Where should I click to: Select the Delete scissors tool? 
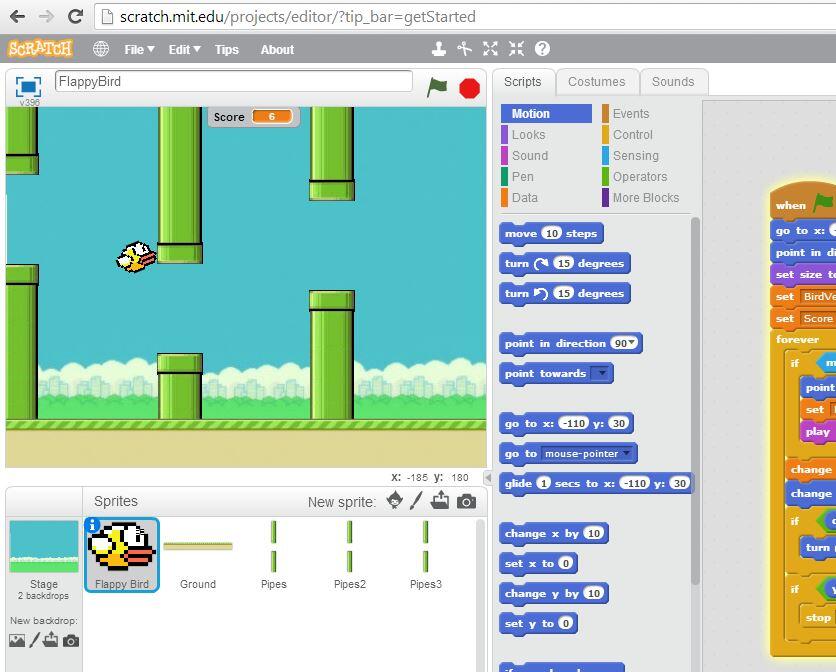(464, 49)
